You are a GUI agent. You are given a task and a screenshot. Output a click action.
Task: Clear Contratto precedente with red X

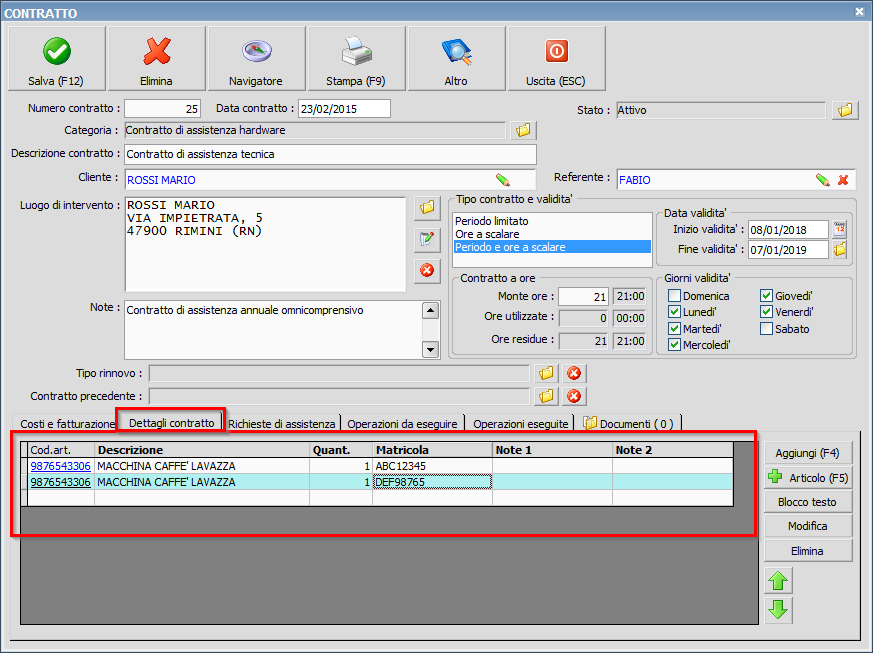click(x=574, y=396)
